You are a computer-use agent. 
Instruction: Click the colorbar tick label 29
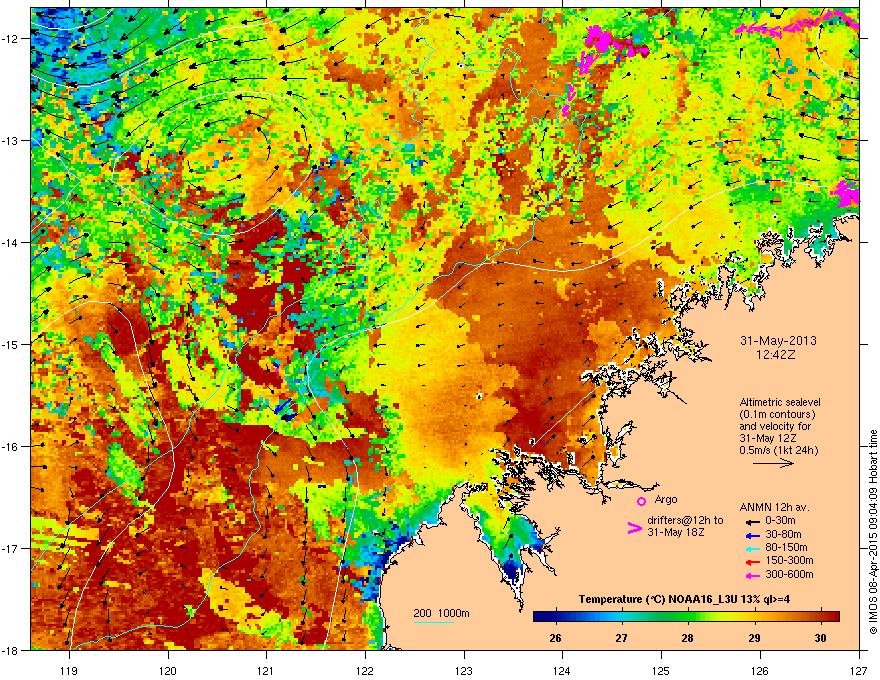click(754, 638)
